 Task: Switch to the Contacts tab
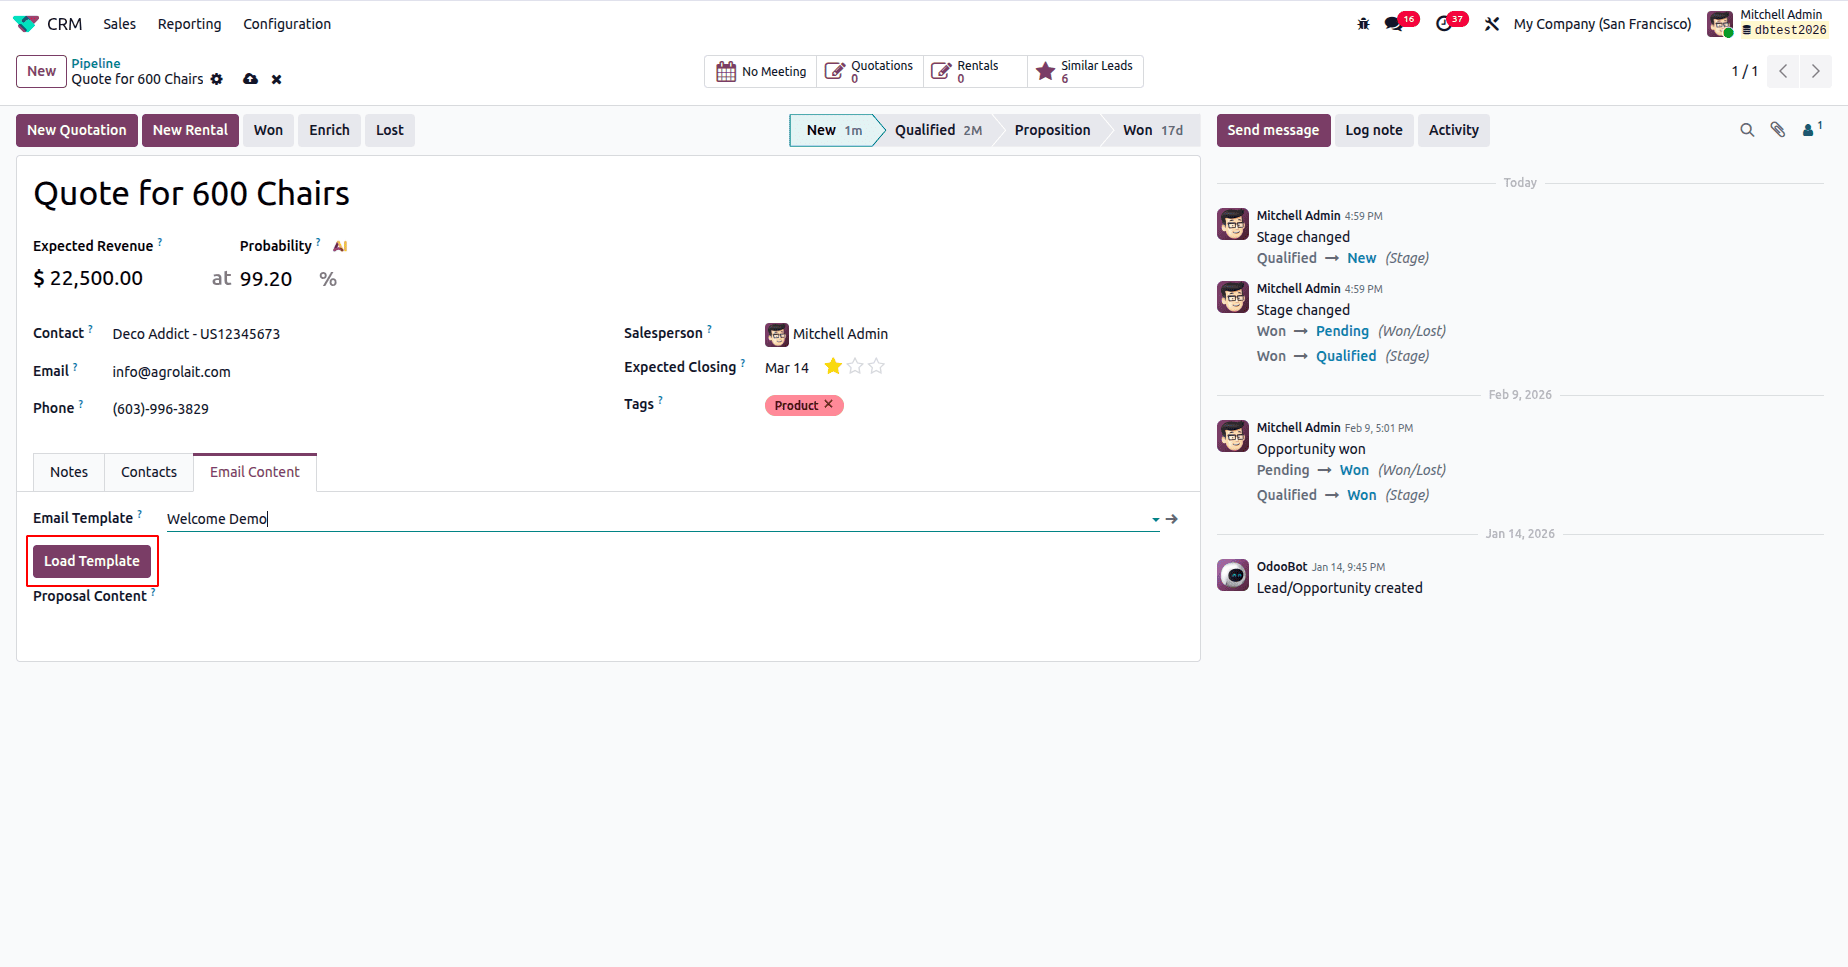pos(148,471)
